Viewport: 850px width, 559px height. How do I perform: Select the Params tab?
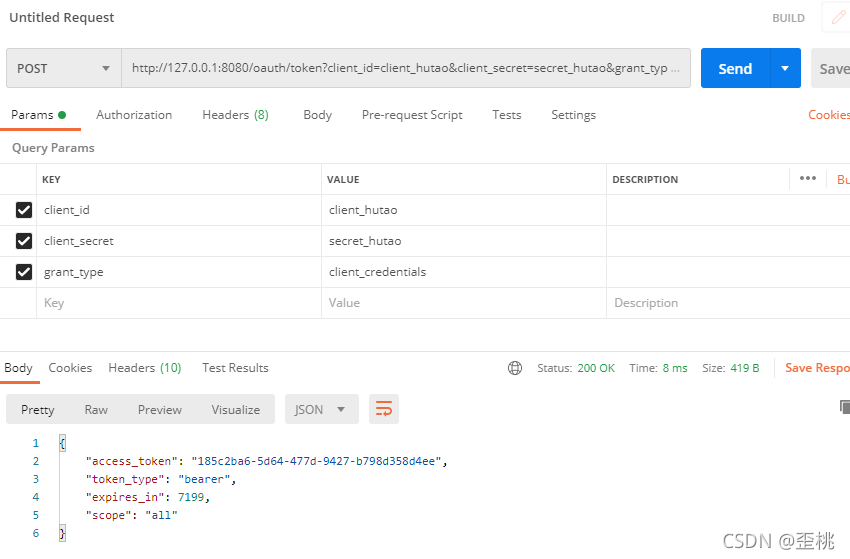pos(38,115)
